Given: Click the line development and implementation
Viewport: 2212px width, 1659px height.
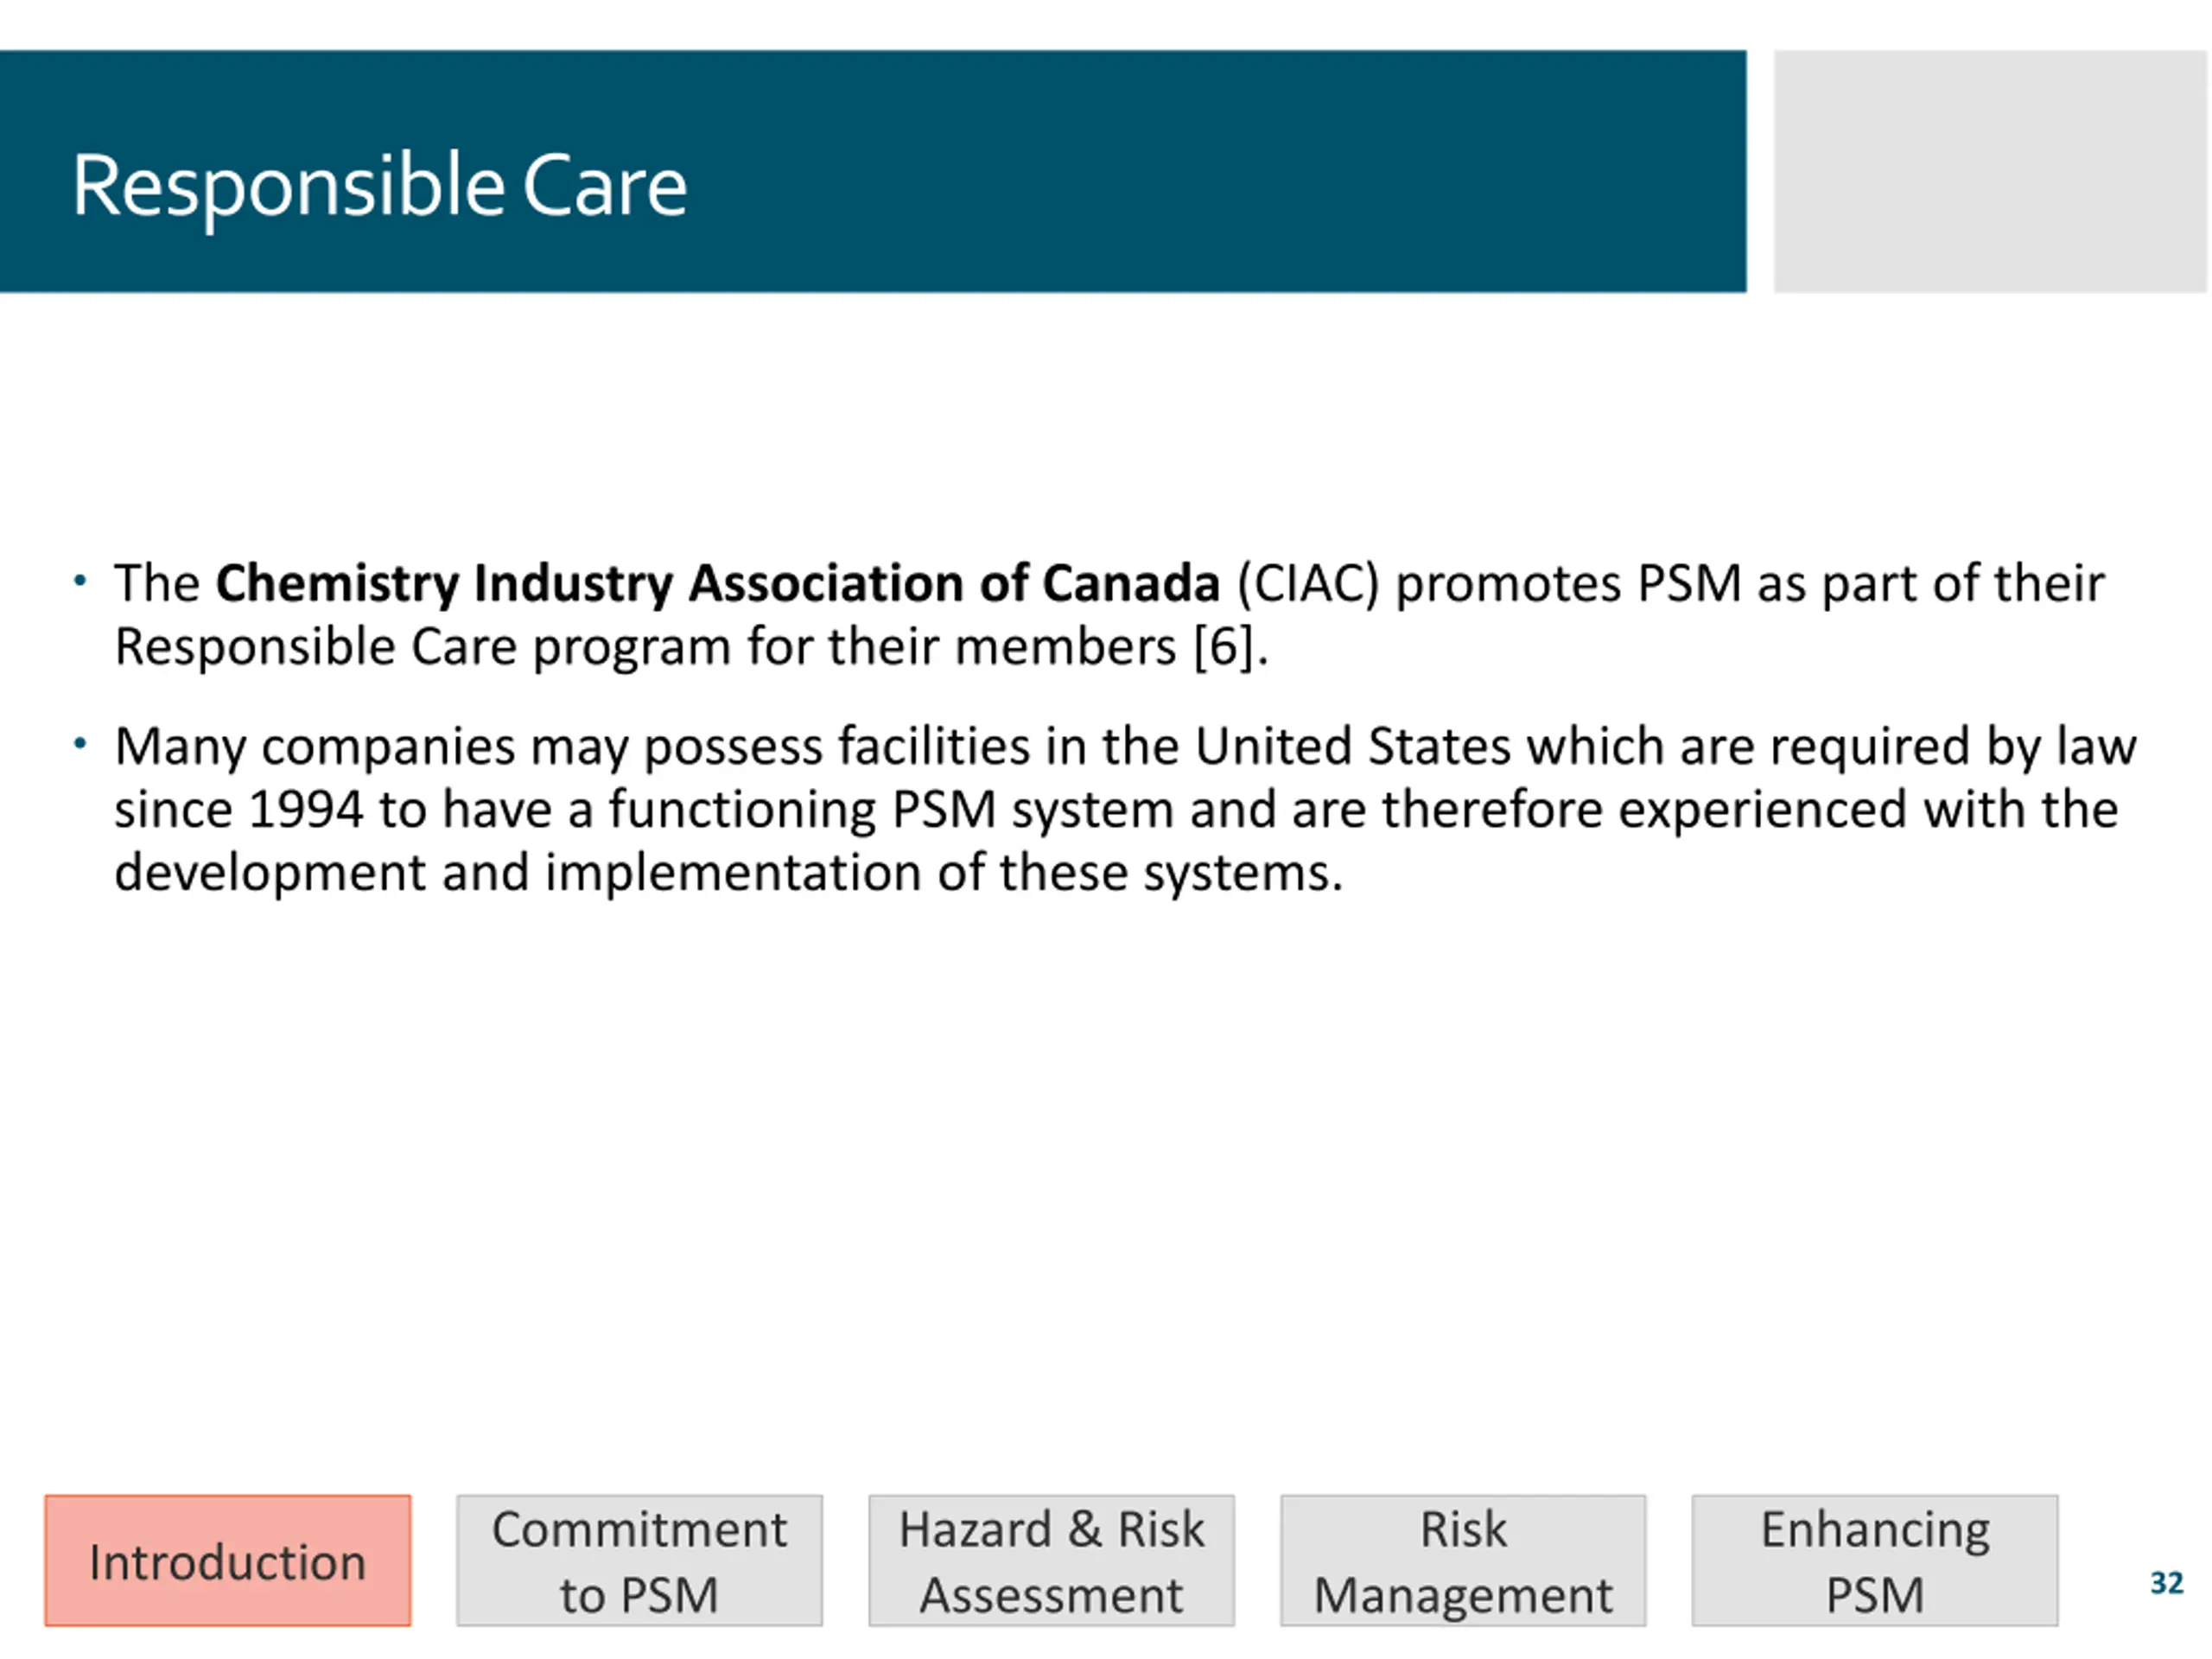Looking at the screenshot, I should pyautogui.click(x=728, y=874).
